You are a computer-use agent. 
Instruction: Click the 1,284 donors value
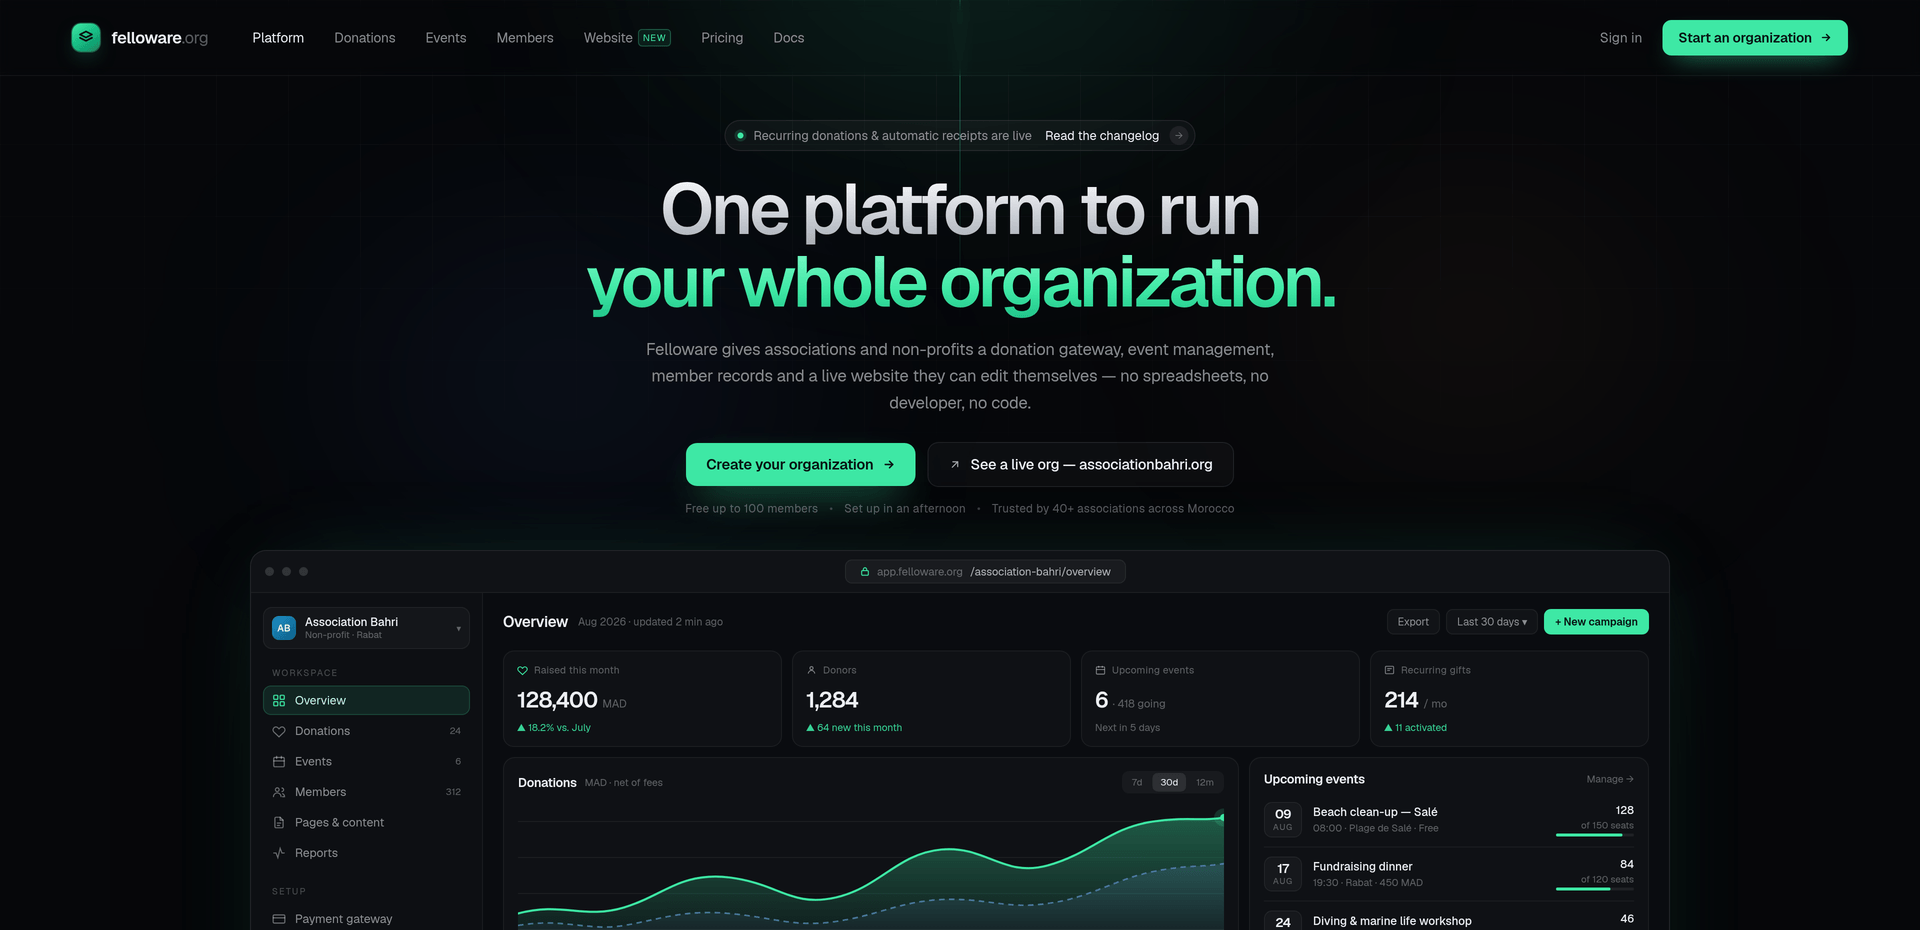tap(832, 700)
